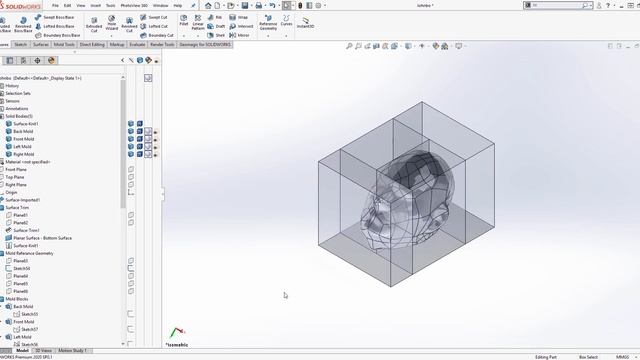Viewport: 640px width, 360px height.
Task: Expand the Linear Pattern dropdown arrow
Action: point(198,36)
